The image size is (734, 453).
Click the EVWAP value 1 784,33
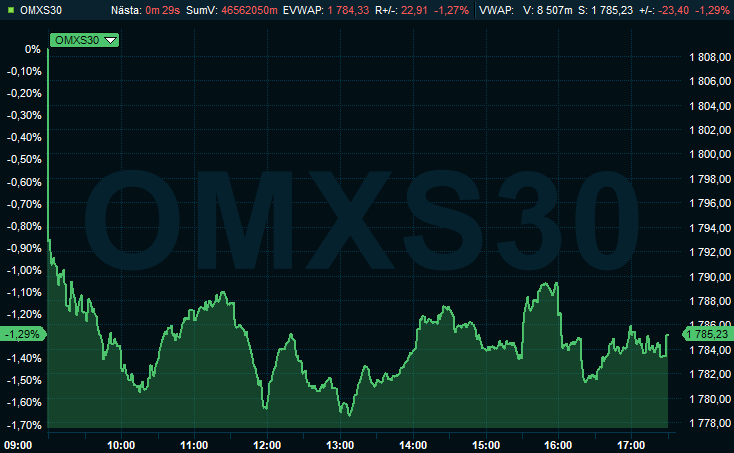coord(348,10)
